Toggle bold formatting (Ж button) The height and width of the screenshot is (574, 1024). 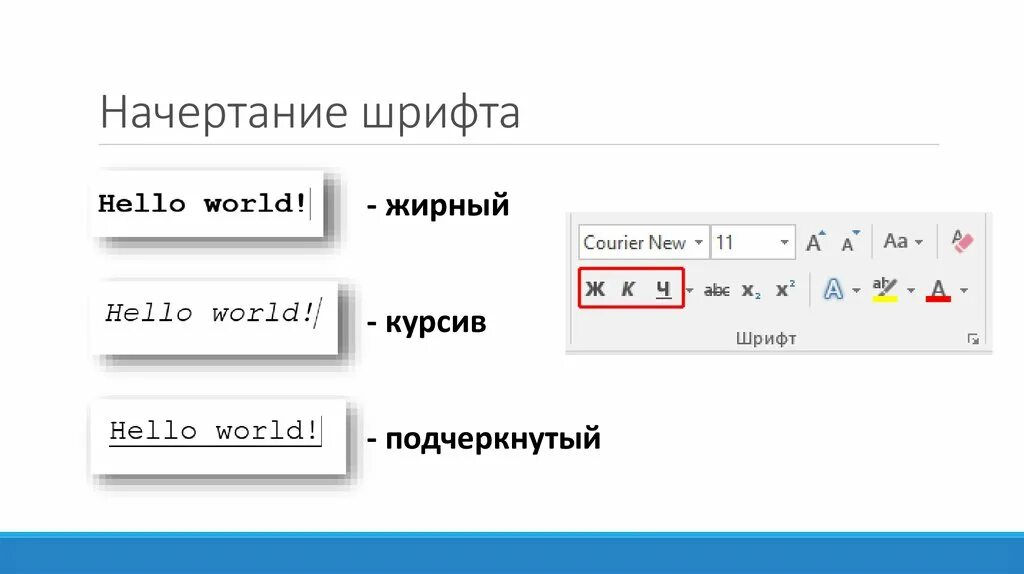595,289
